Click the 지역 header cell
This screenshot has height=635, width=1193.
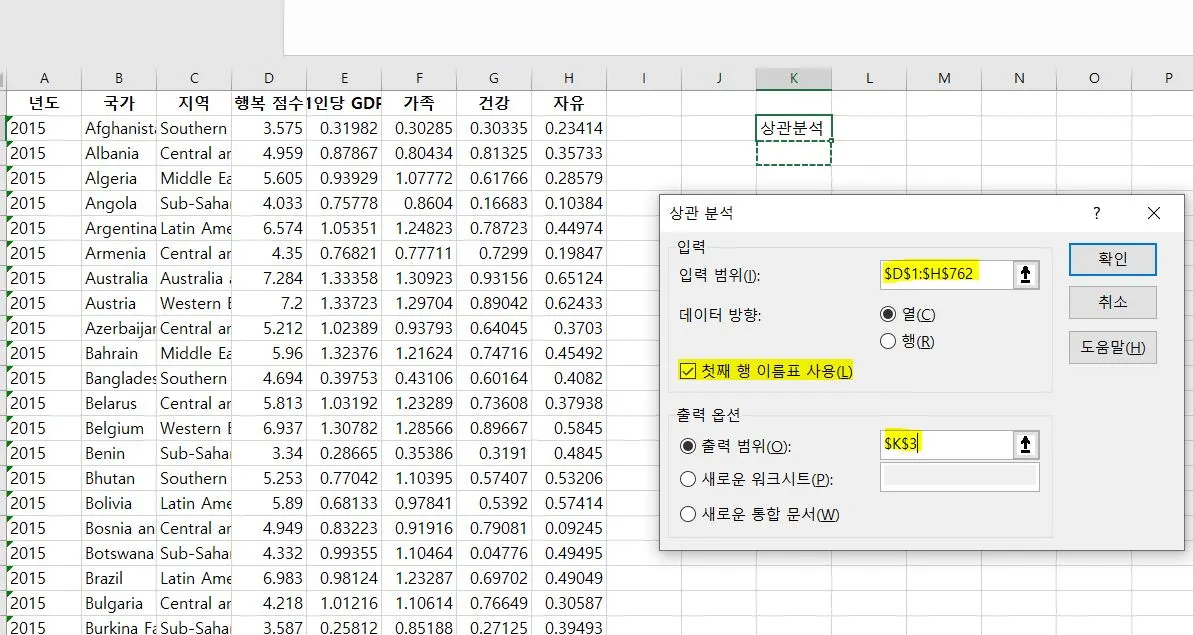pos(194,103)
